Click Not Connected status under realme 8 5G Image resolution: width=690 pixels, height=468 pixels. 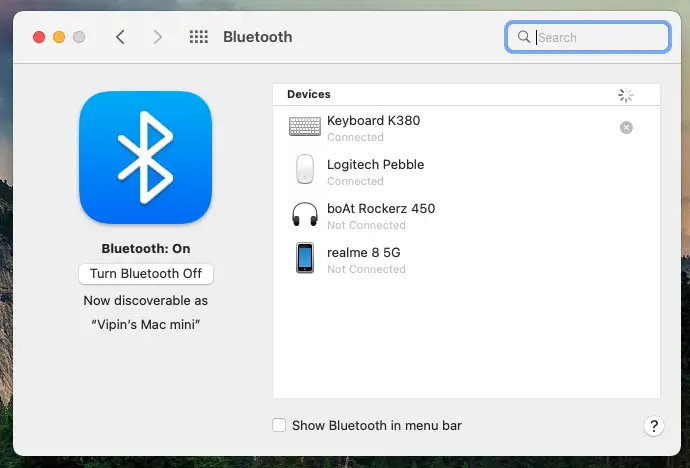pos(367,269)
